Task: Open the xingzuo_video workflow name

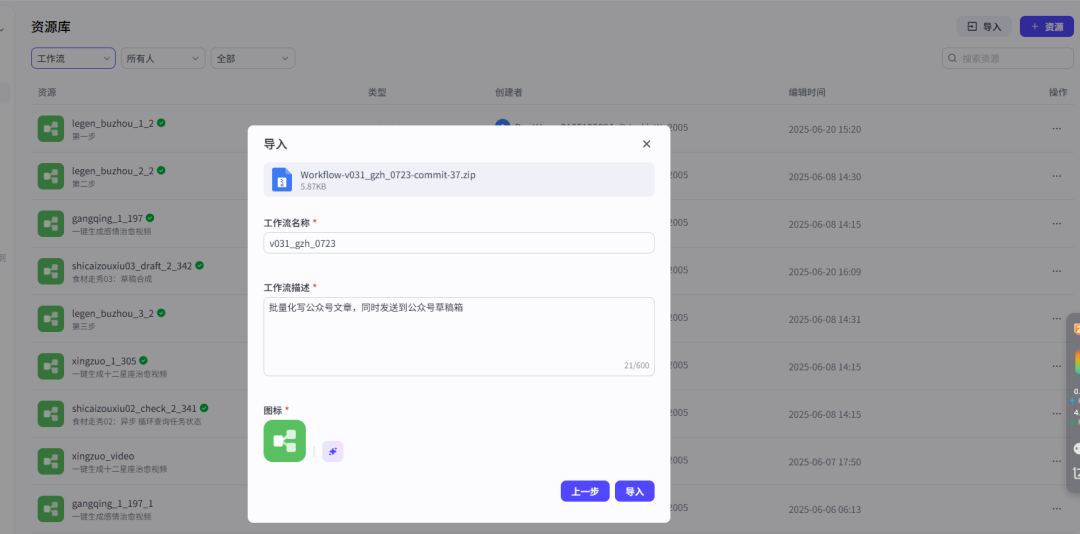Action: pyautogui.click(x=103, y=456)
